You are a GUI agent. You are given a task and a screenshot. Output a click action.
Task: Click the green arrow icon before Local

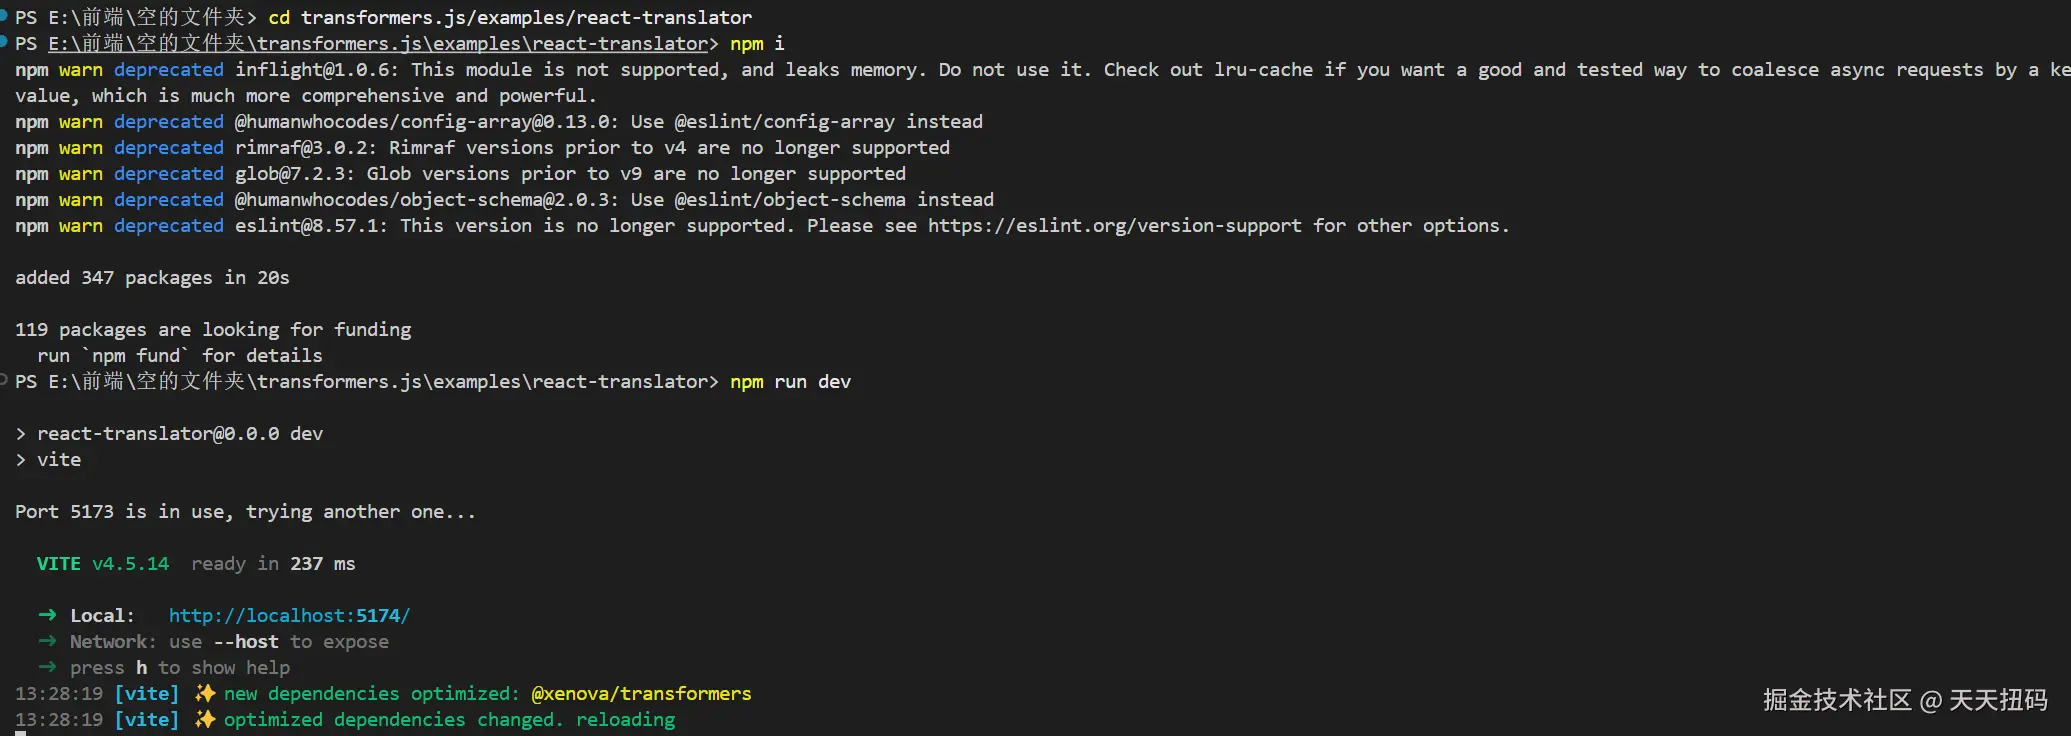(47, 616)
